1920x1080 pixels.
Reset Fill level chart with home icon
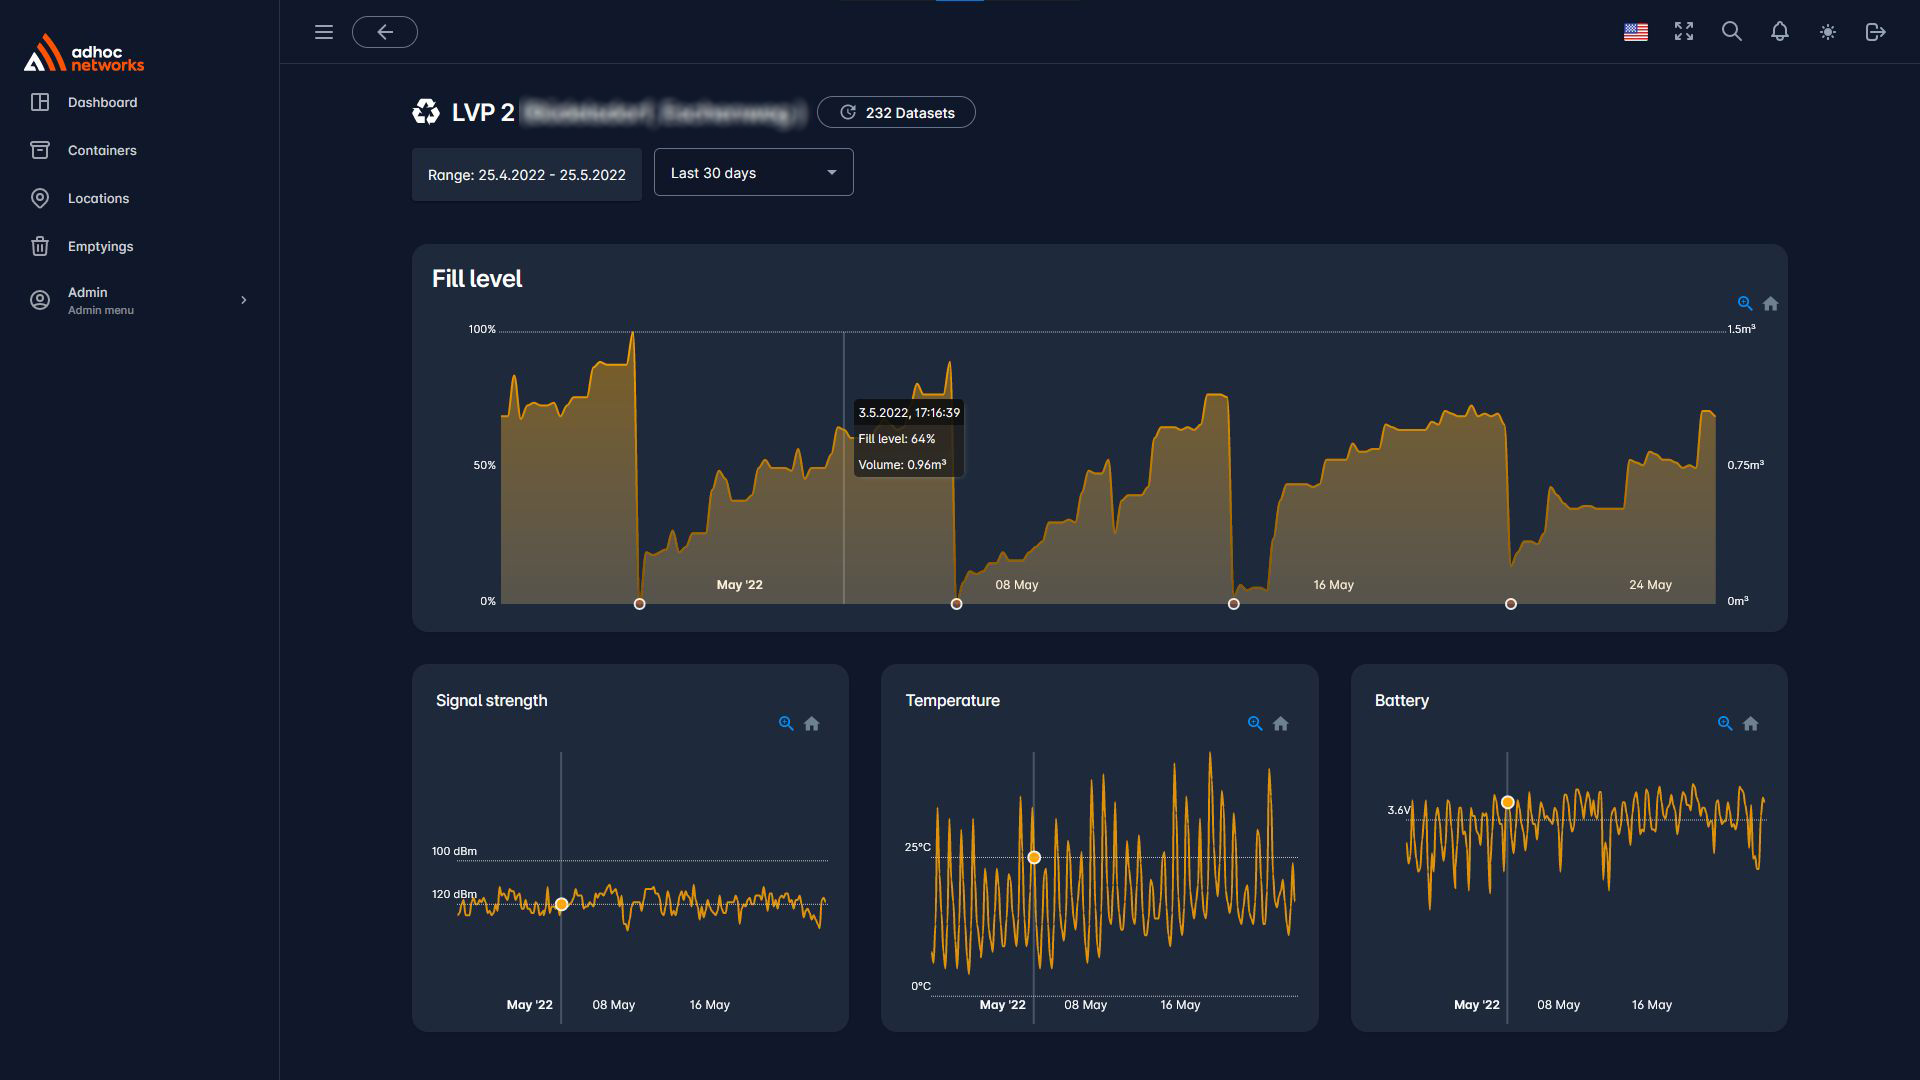1771,303
